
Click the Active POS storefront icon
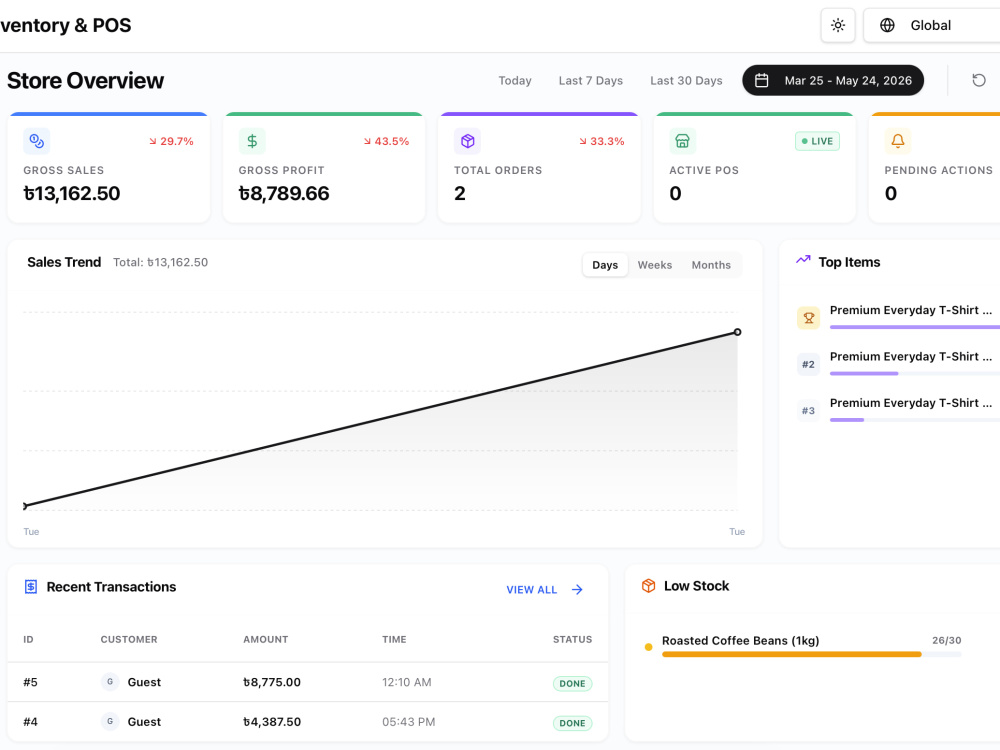682,141
